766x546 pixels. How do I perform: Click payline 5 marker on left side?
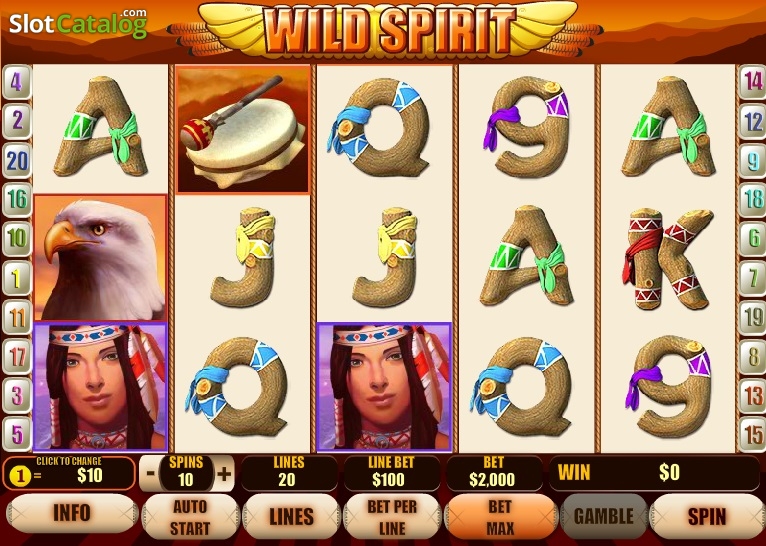point(17,434)
